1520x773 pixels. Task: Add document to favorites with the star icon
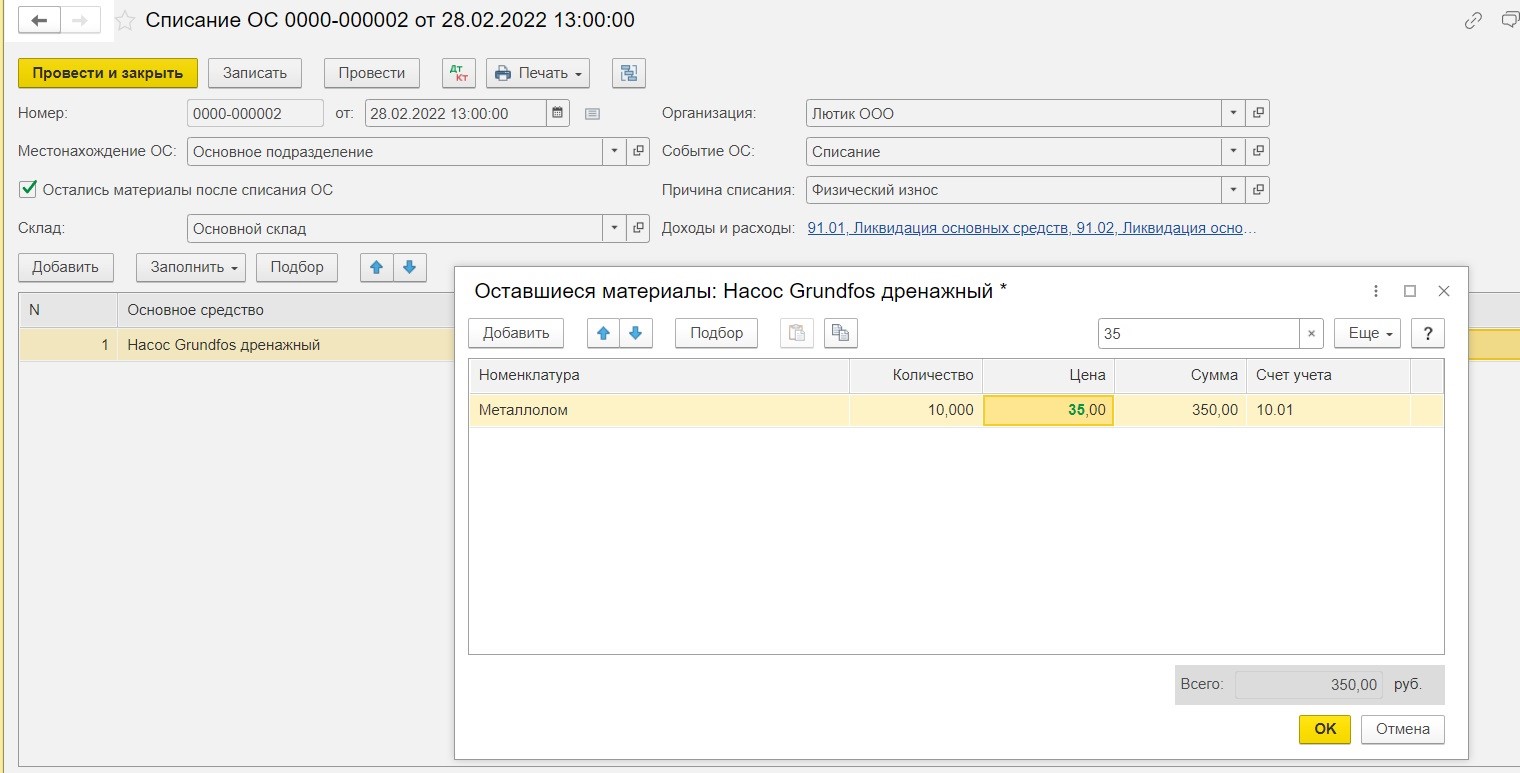click(x=125, y=21)
